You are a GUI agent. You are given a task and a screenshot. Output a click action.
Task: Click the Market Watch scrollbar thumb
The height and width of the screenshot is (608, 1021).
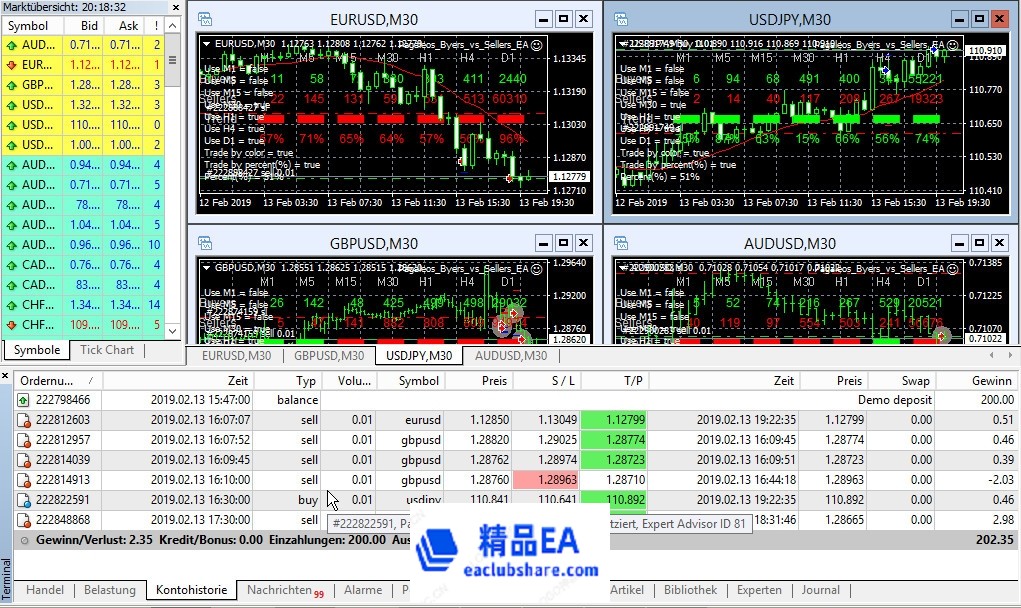[173, 61]
